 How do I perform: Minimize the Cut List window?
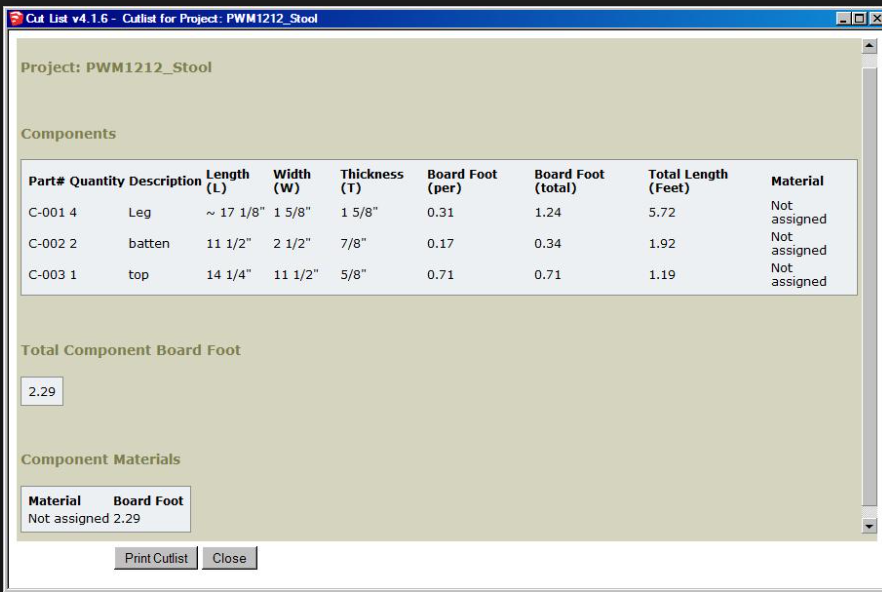click(843, 19)
